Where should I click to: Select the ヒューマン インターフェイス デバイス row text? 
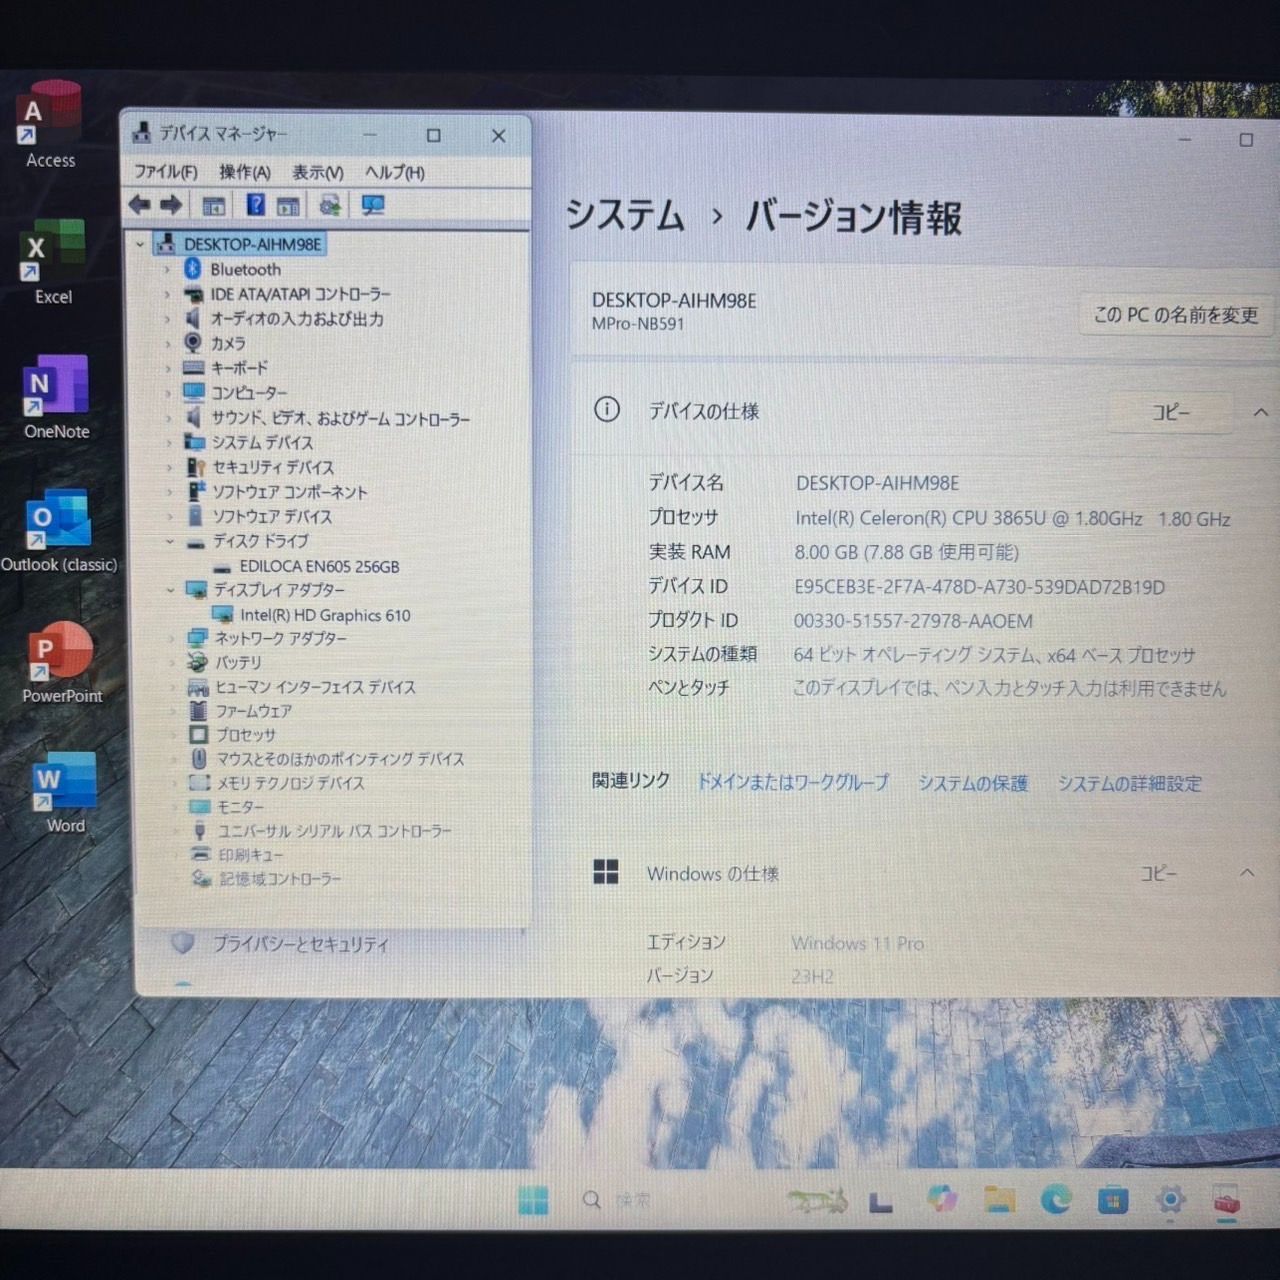316,687
